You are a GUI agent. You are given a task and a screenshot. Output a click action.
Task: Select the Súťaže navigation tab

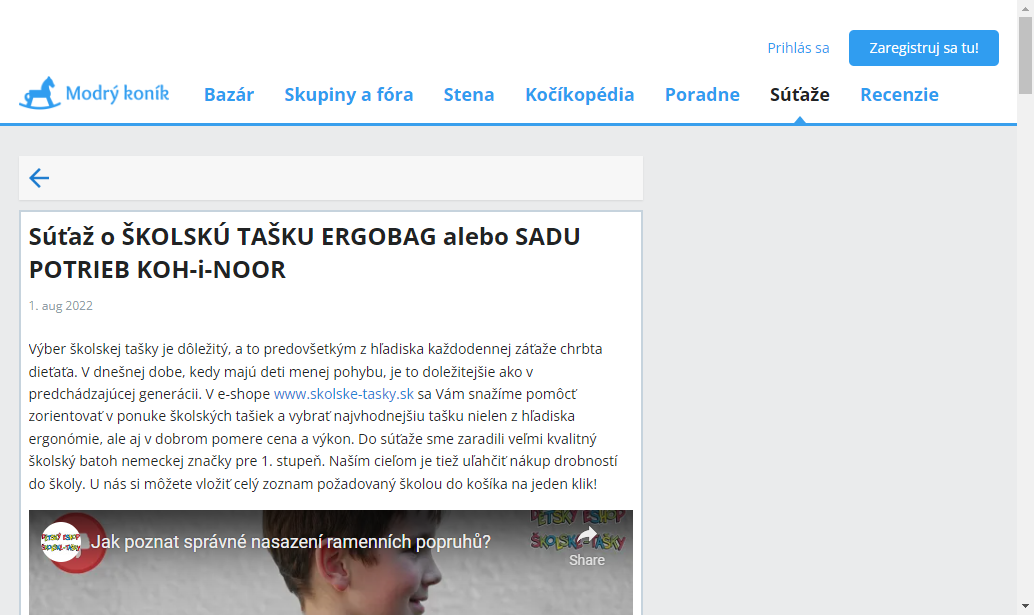[x=800, y=94]
